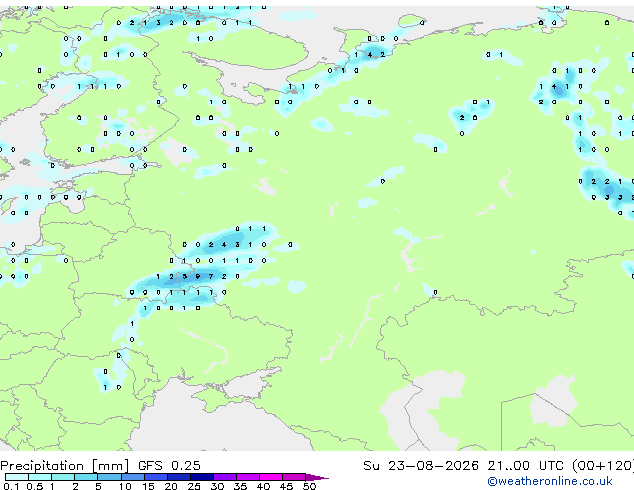Click the '10' legend scale label
This screenshot has height=490, width=634.
(125, 486)
